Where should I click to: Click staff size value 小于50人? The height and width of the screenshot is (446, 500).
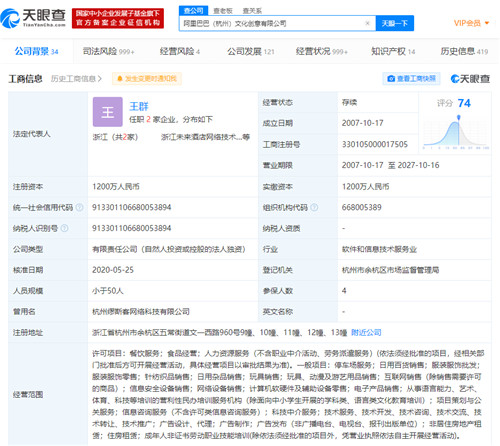pos(108,291)
